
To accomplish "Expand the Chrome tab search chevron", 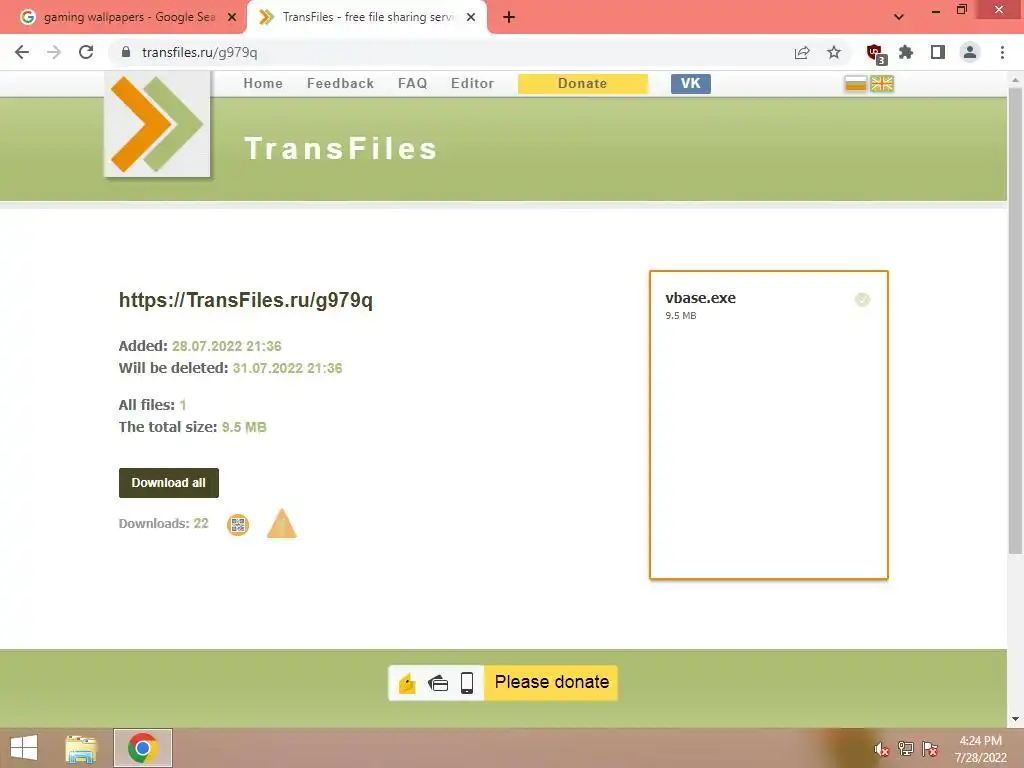I will point(899,17).
